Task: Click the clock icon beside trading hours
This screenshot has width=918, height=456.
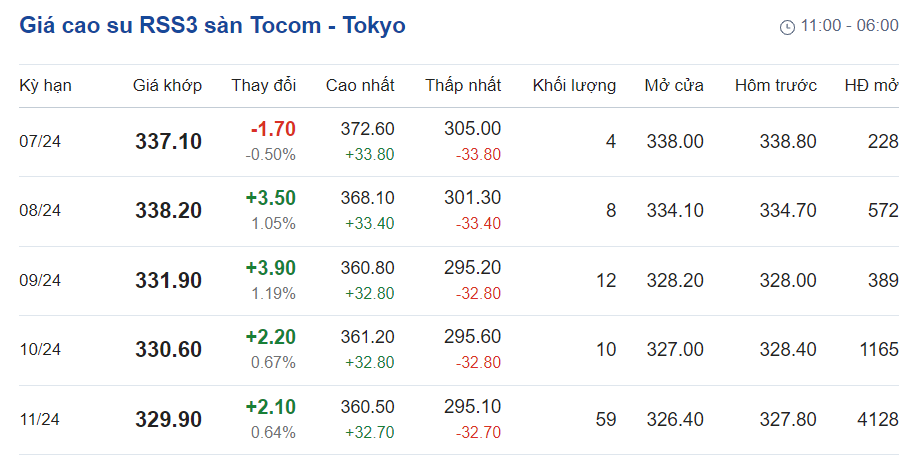Action: (787, 27)
